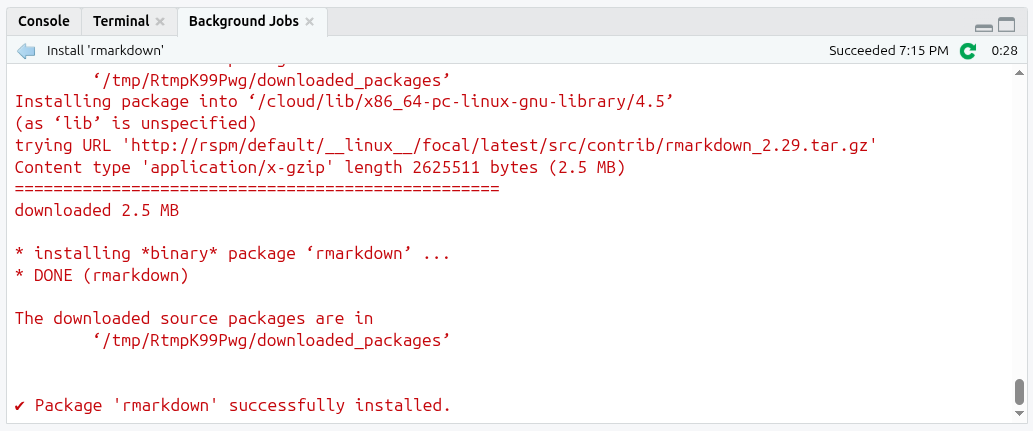Open the Terminal tab
Screen dimensions: 1033x431
click(x=119, y=21)
